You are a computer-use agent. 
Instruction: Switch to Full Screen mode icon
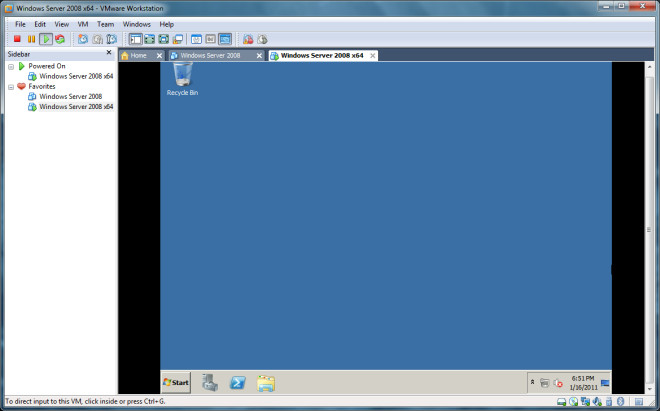(163, 39)
